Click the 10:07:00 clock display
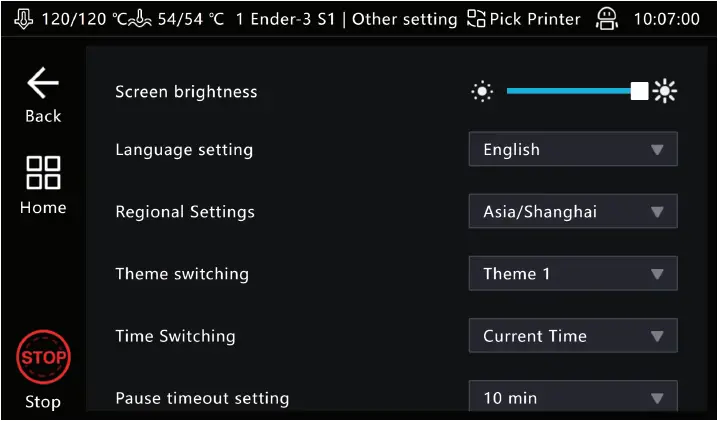 tap(667, 19)
